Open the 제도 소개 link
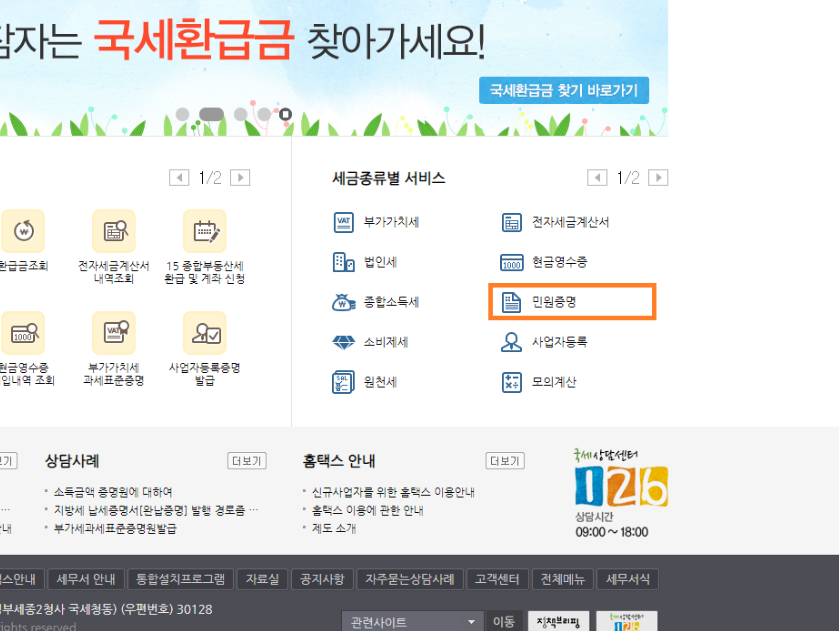The image size is (839, 631). (x=334, y=528)
